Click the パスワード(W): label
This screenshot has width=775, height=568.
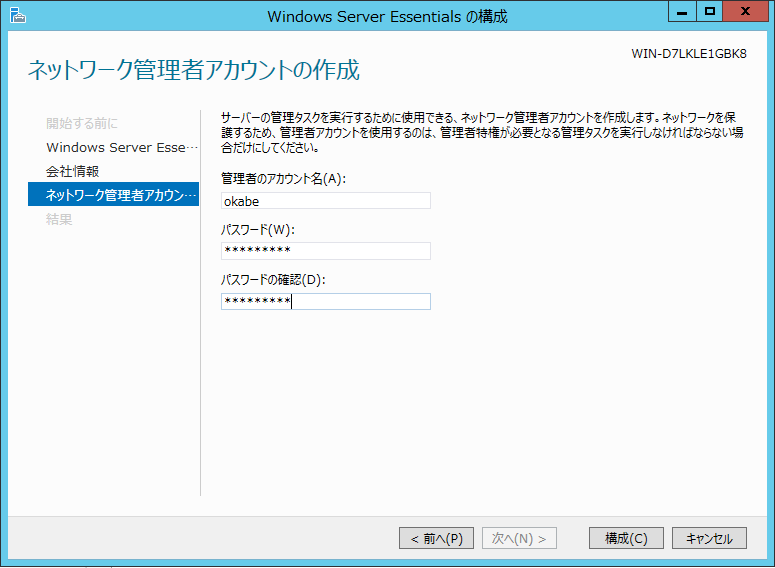pyautogui.click(x=258, y=229)
